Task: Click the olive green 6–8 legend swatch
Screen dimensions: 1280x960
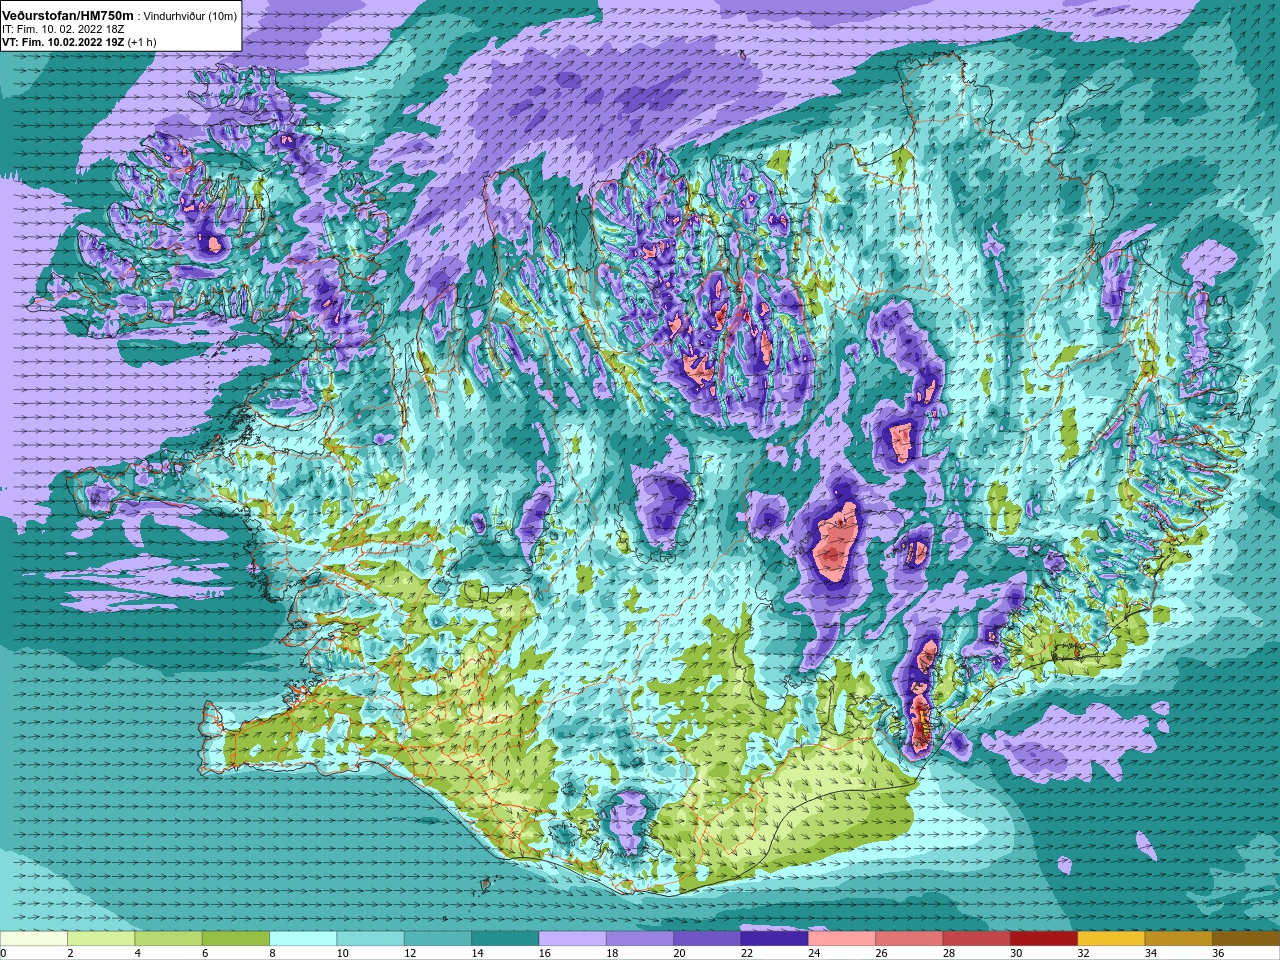Action: point(236,939)
